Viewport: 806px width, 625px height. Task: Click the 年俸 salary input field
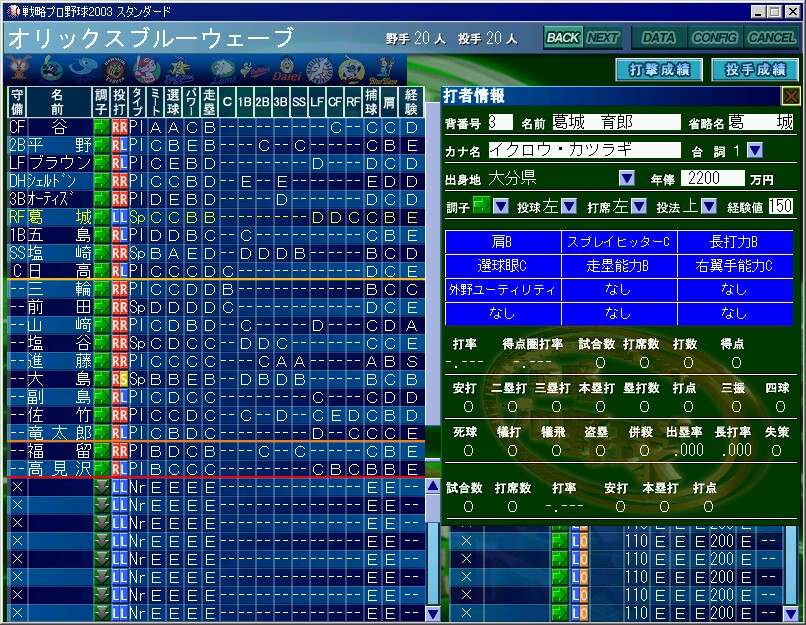point(713,178)
